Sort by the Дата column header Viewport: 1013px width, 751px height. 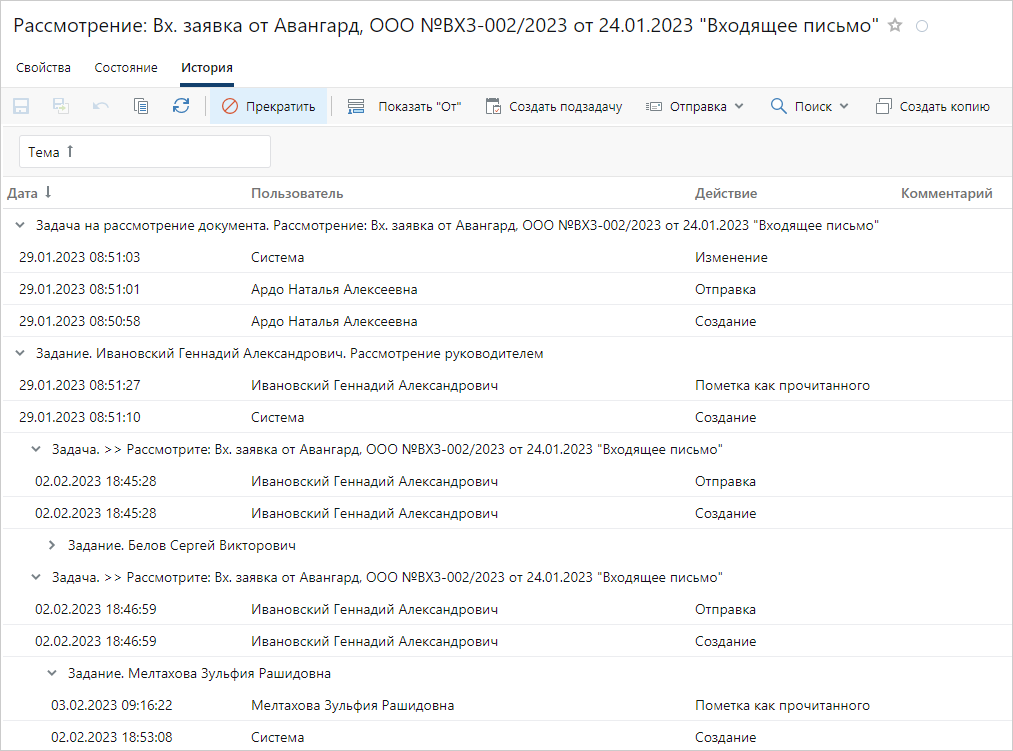(x=29, y=193)
